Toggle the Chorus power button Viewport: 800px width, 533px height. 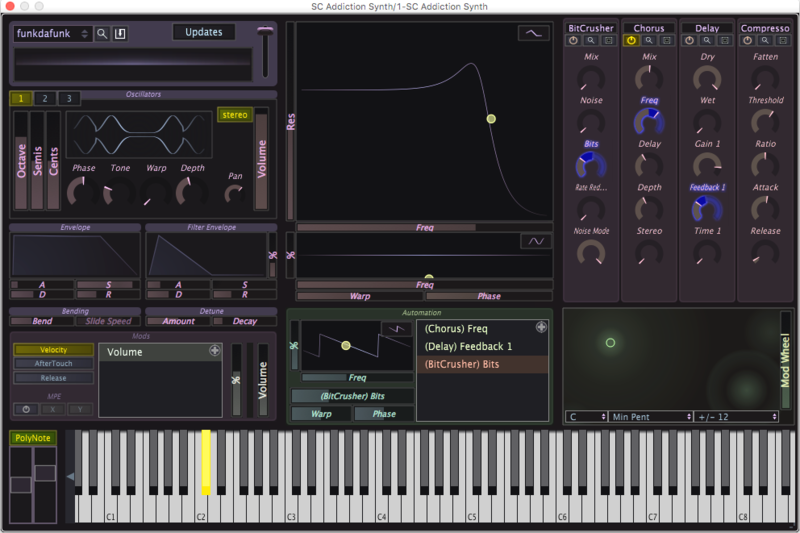tap(632, 41)
